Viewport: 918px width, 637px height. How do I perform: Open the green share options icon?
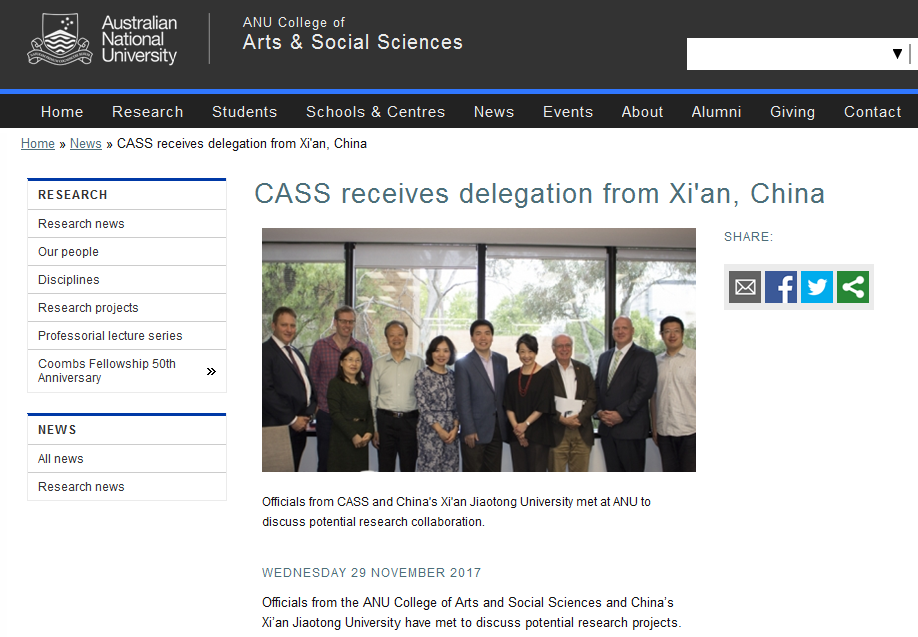tap(853, 287)
